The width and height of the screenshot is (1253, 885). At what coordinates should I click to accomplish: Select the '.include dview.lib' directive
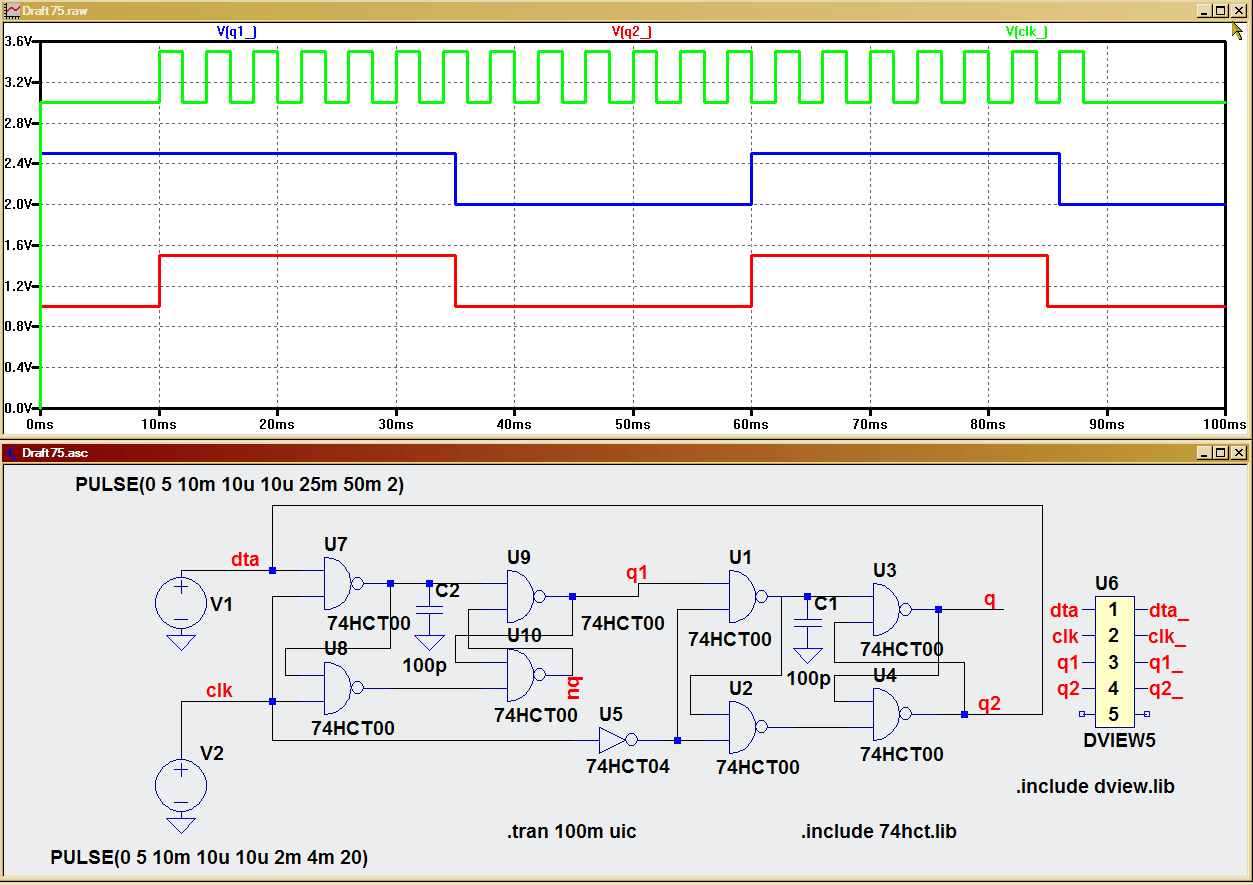(1095, 787)
